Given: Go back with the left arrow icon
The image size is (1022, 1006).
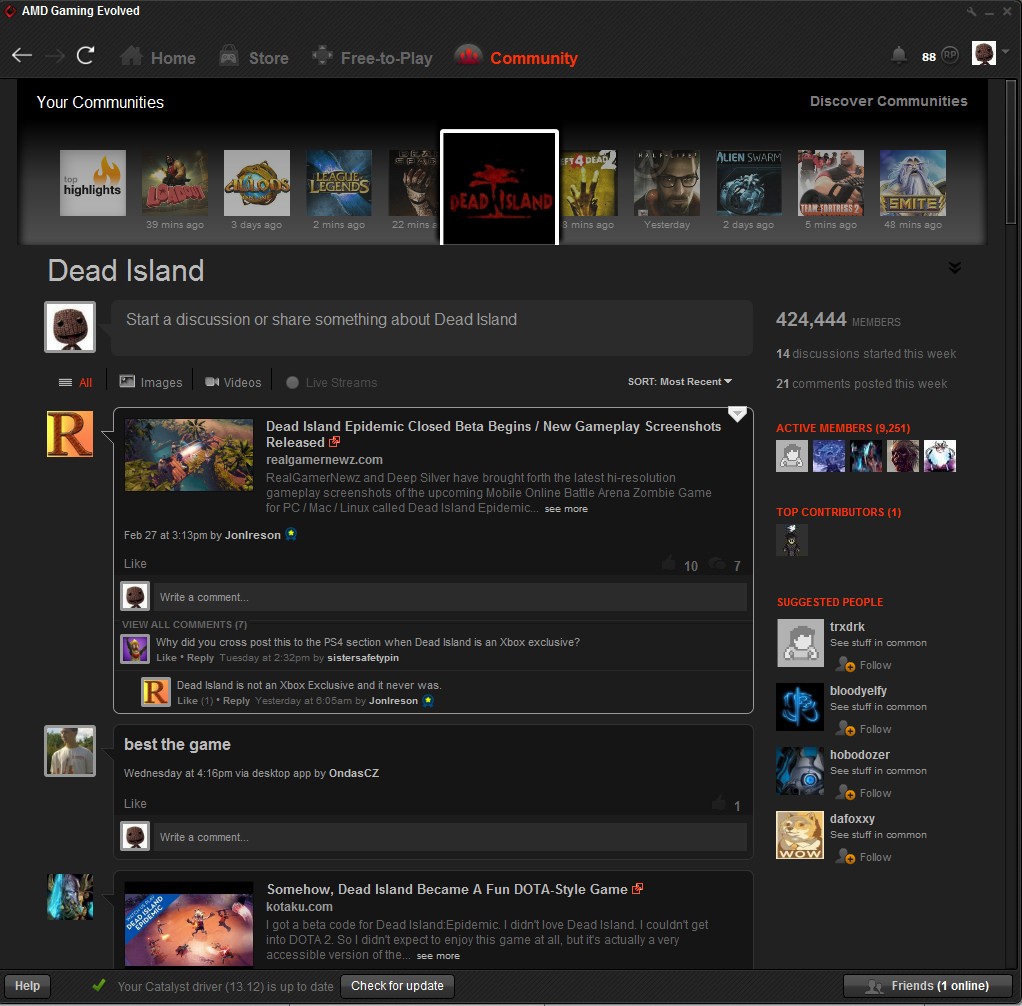Looking at the screenshot, I should click(22, 56).
